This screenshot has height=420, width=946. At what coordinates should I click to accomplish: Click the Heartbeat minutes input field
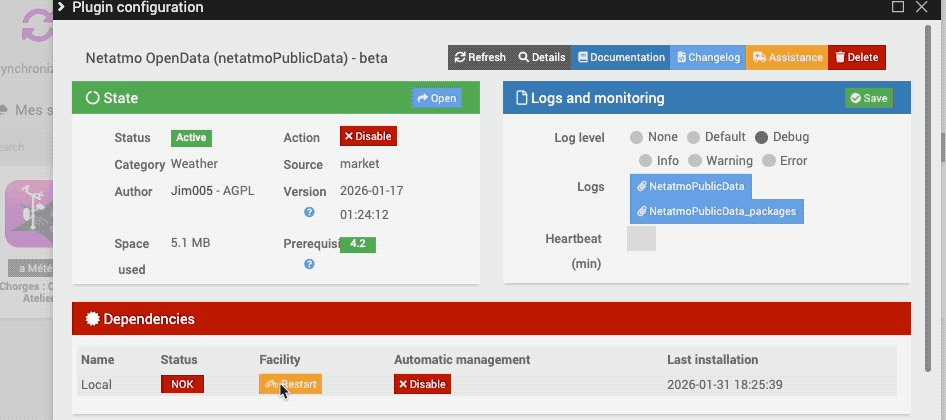coord(641,238)
